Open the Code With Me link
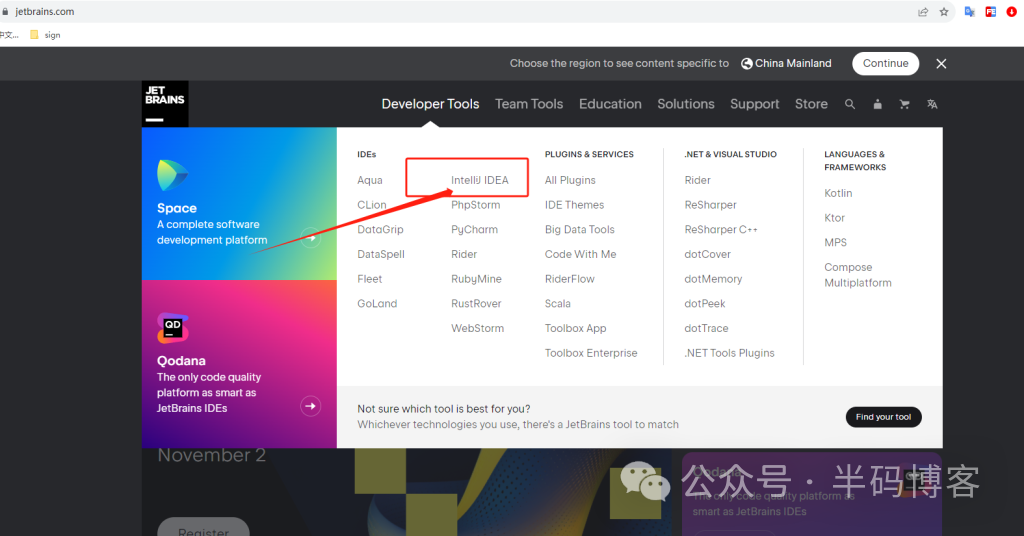The image size is (1024, 536). [x=581, y=255]
